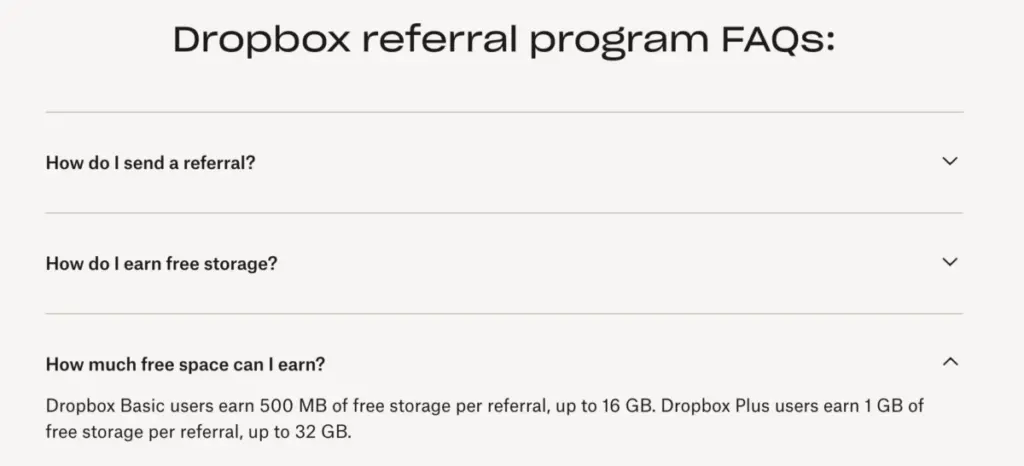This screenshot has height=466, width=1024.
Task: Click "Dropbox Plus" in the answer text
Action: (x=708, y=408)
